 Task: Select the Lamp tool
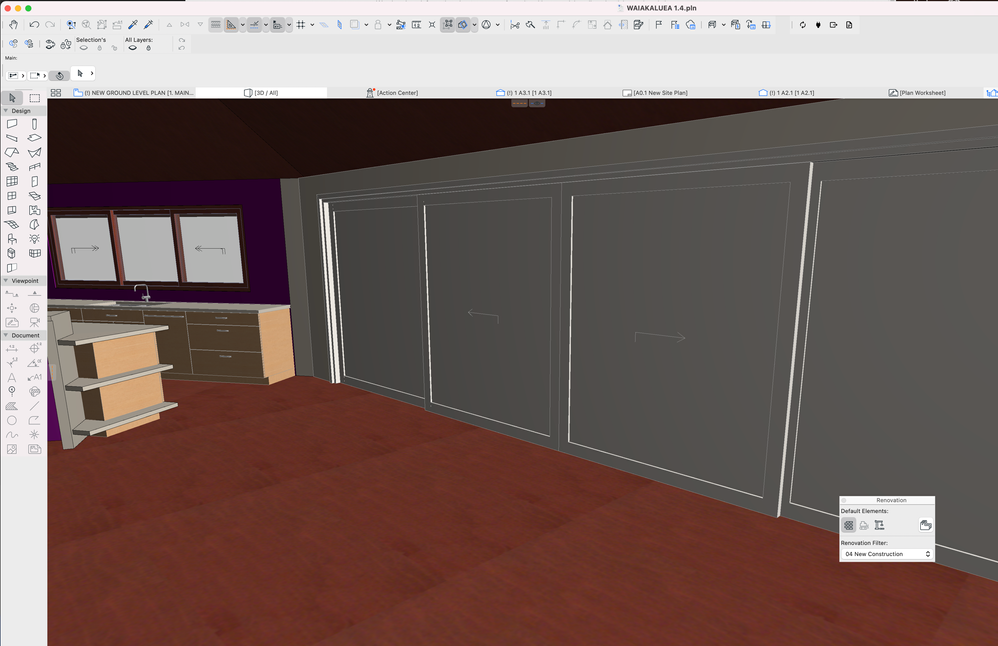34,239
